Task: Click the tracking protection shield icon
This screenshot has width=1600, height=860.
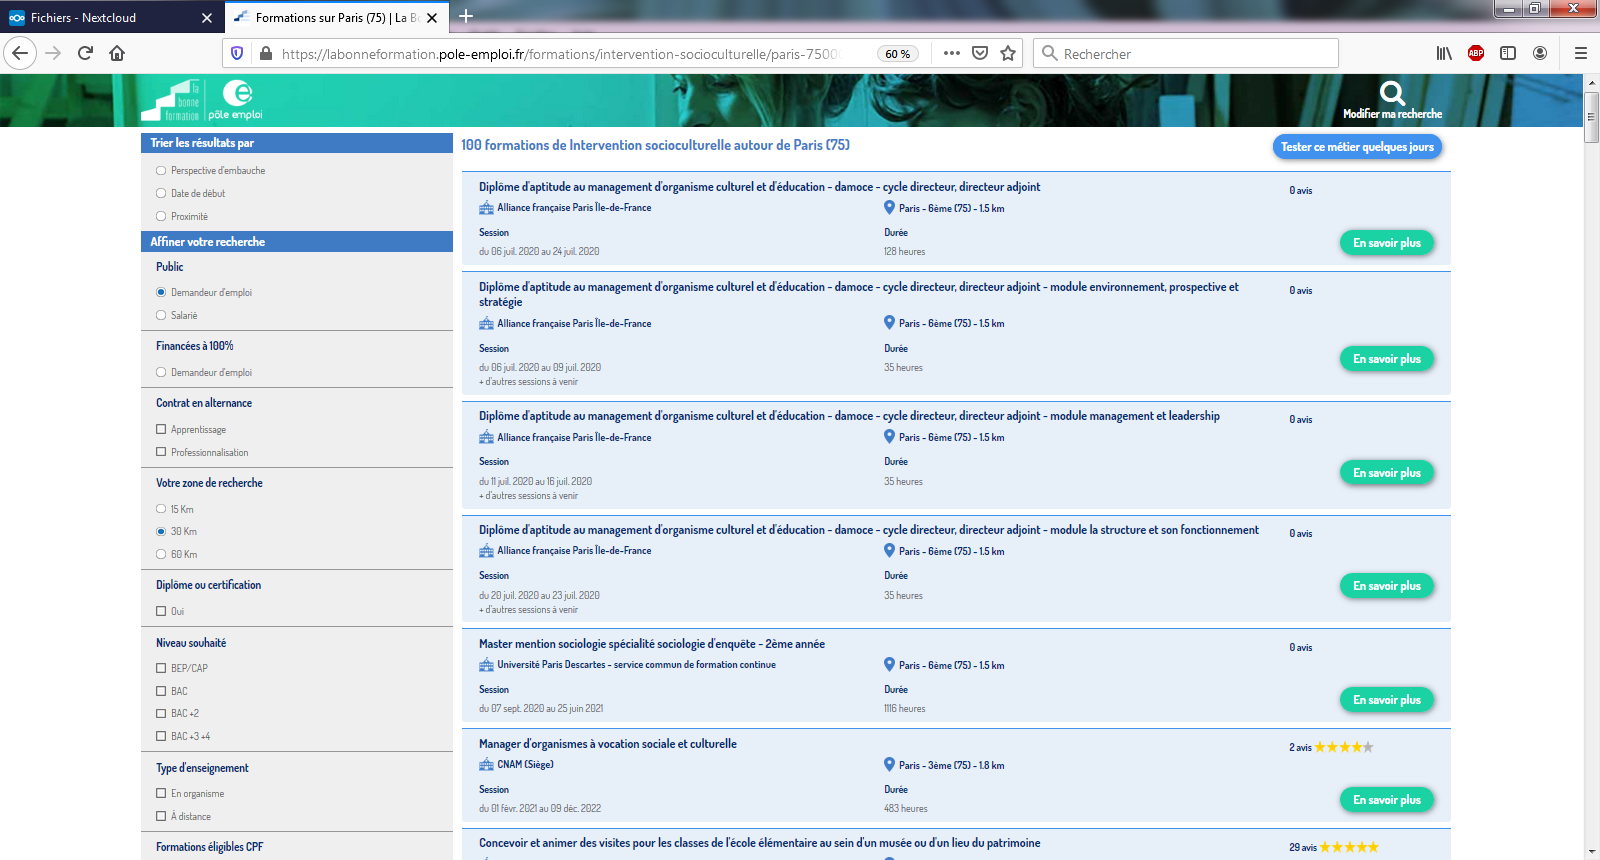Action: coord(237,53)
